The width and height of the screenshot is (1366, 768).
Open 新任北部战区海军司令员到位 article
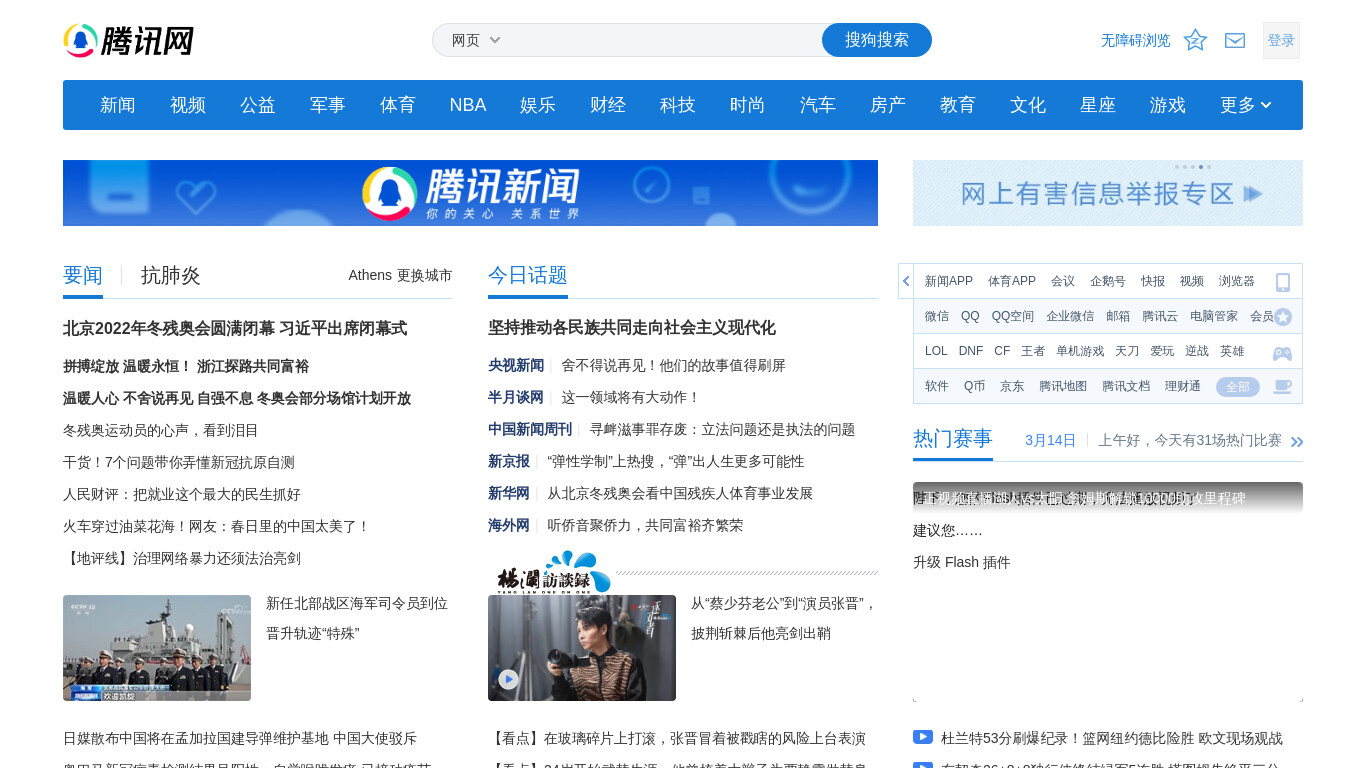point(357,618)
